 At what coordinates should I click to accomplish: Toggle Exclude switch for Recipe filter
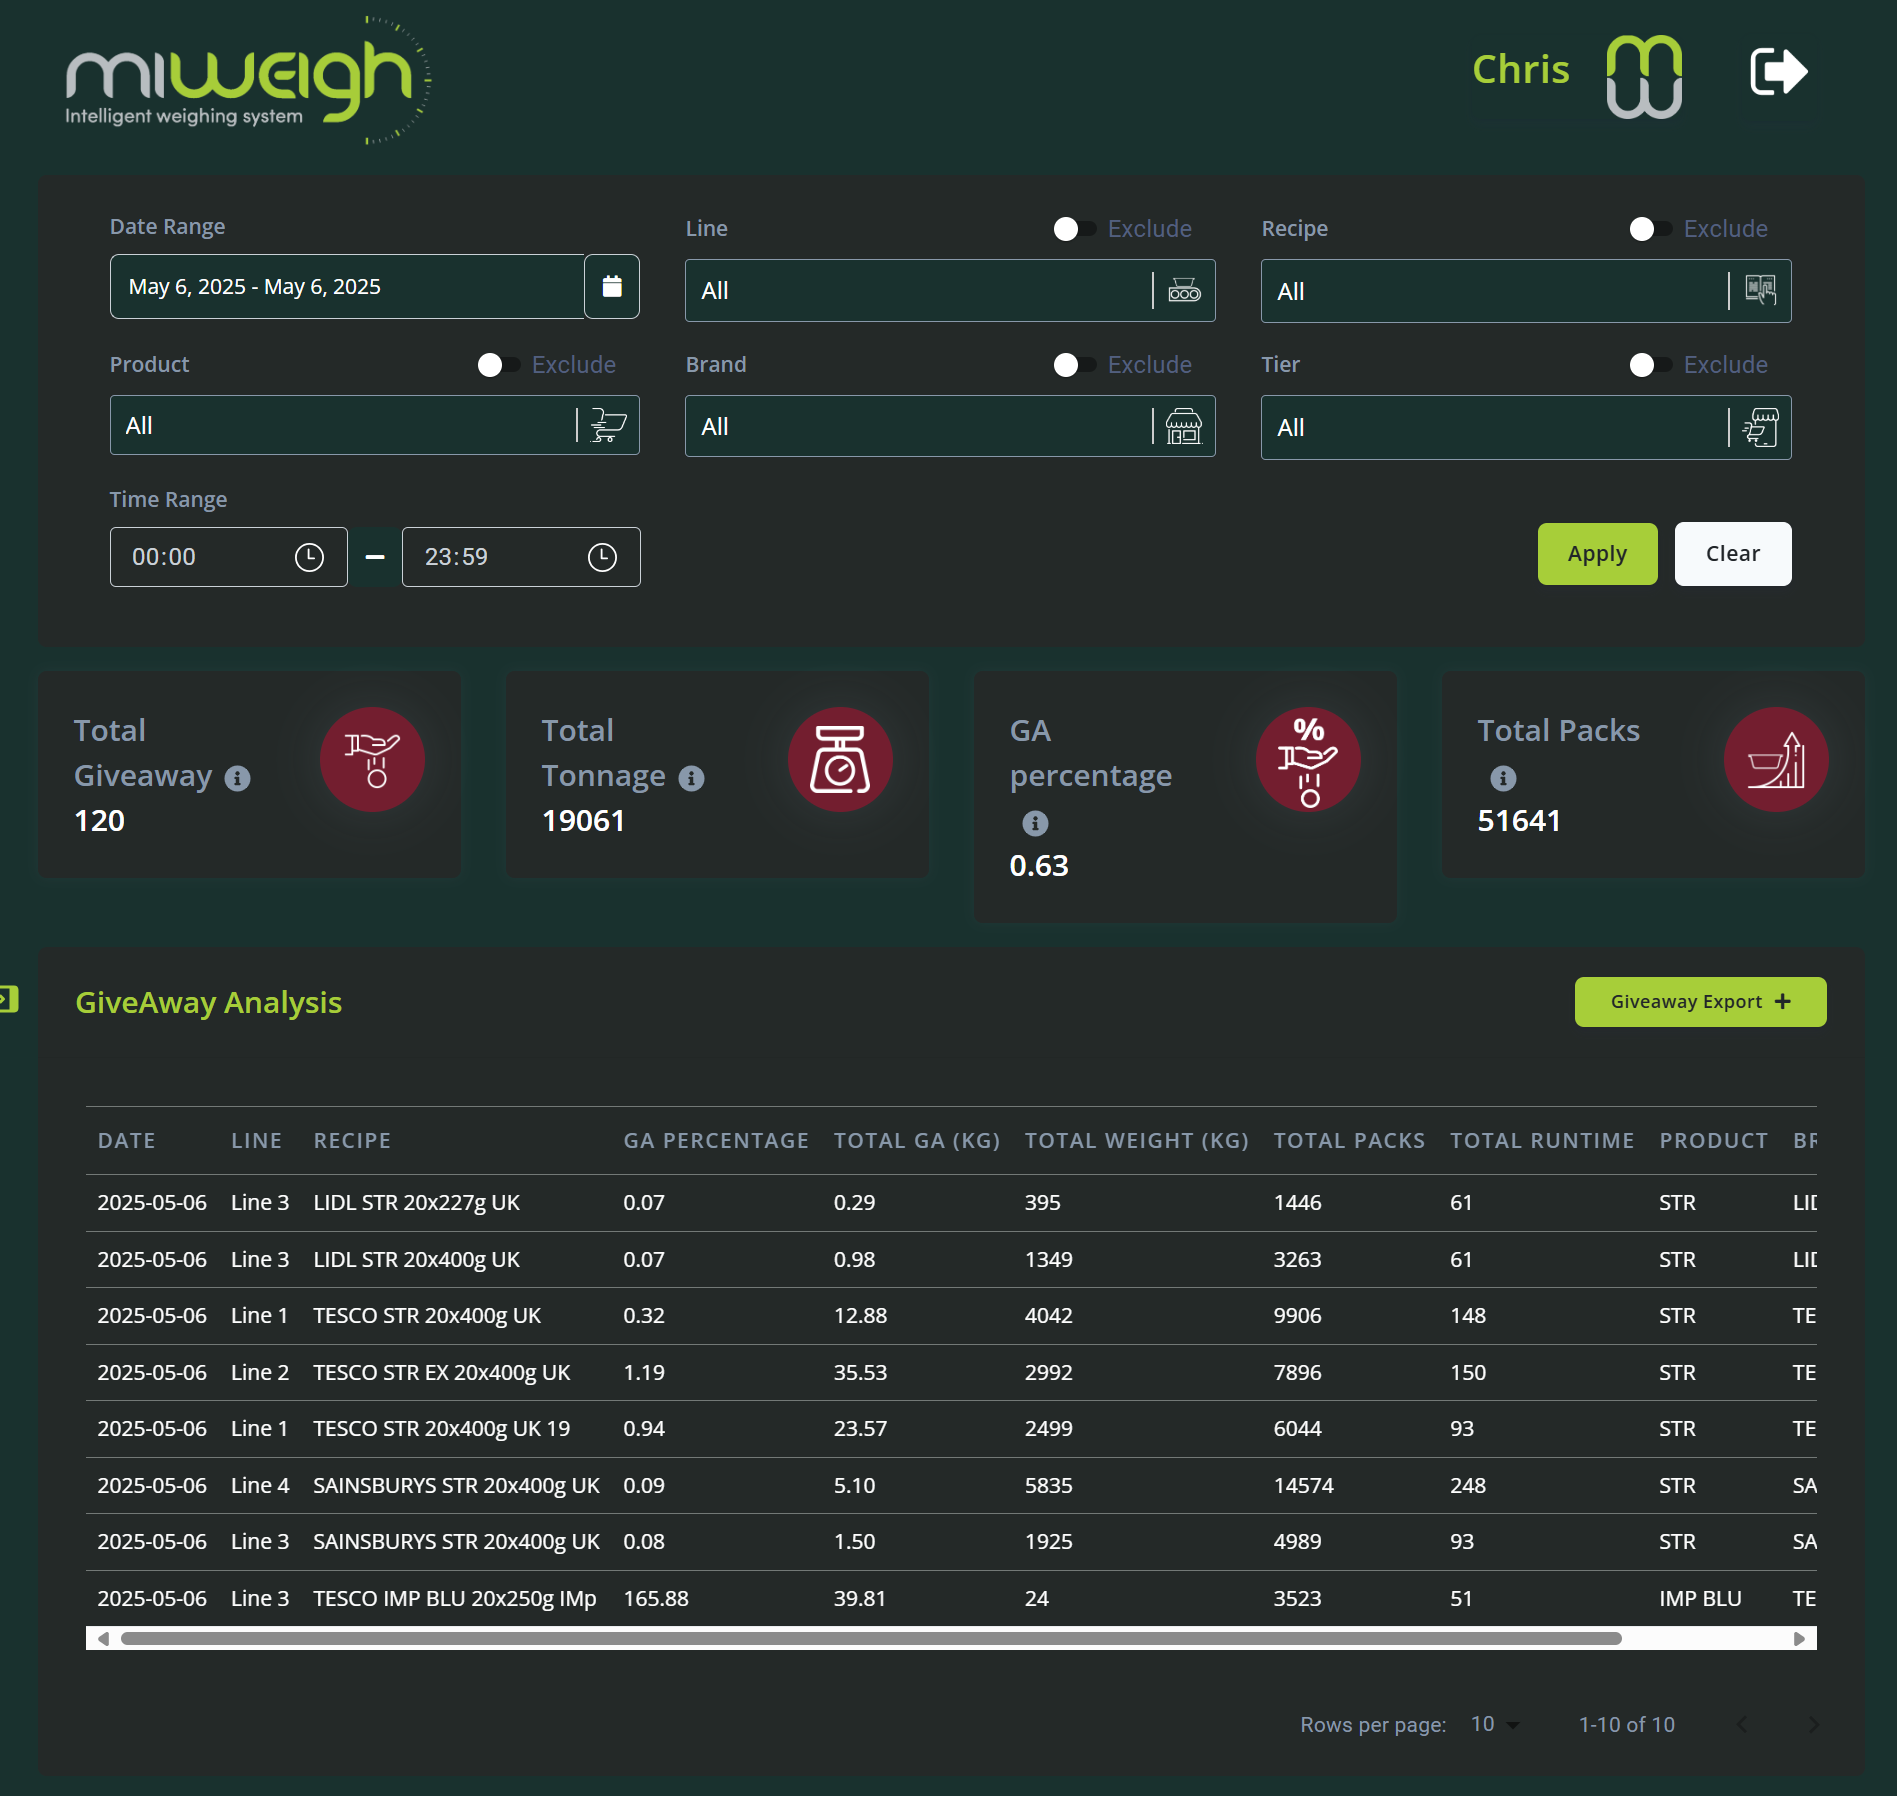1651,229
